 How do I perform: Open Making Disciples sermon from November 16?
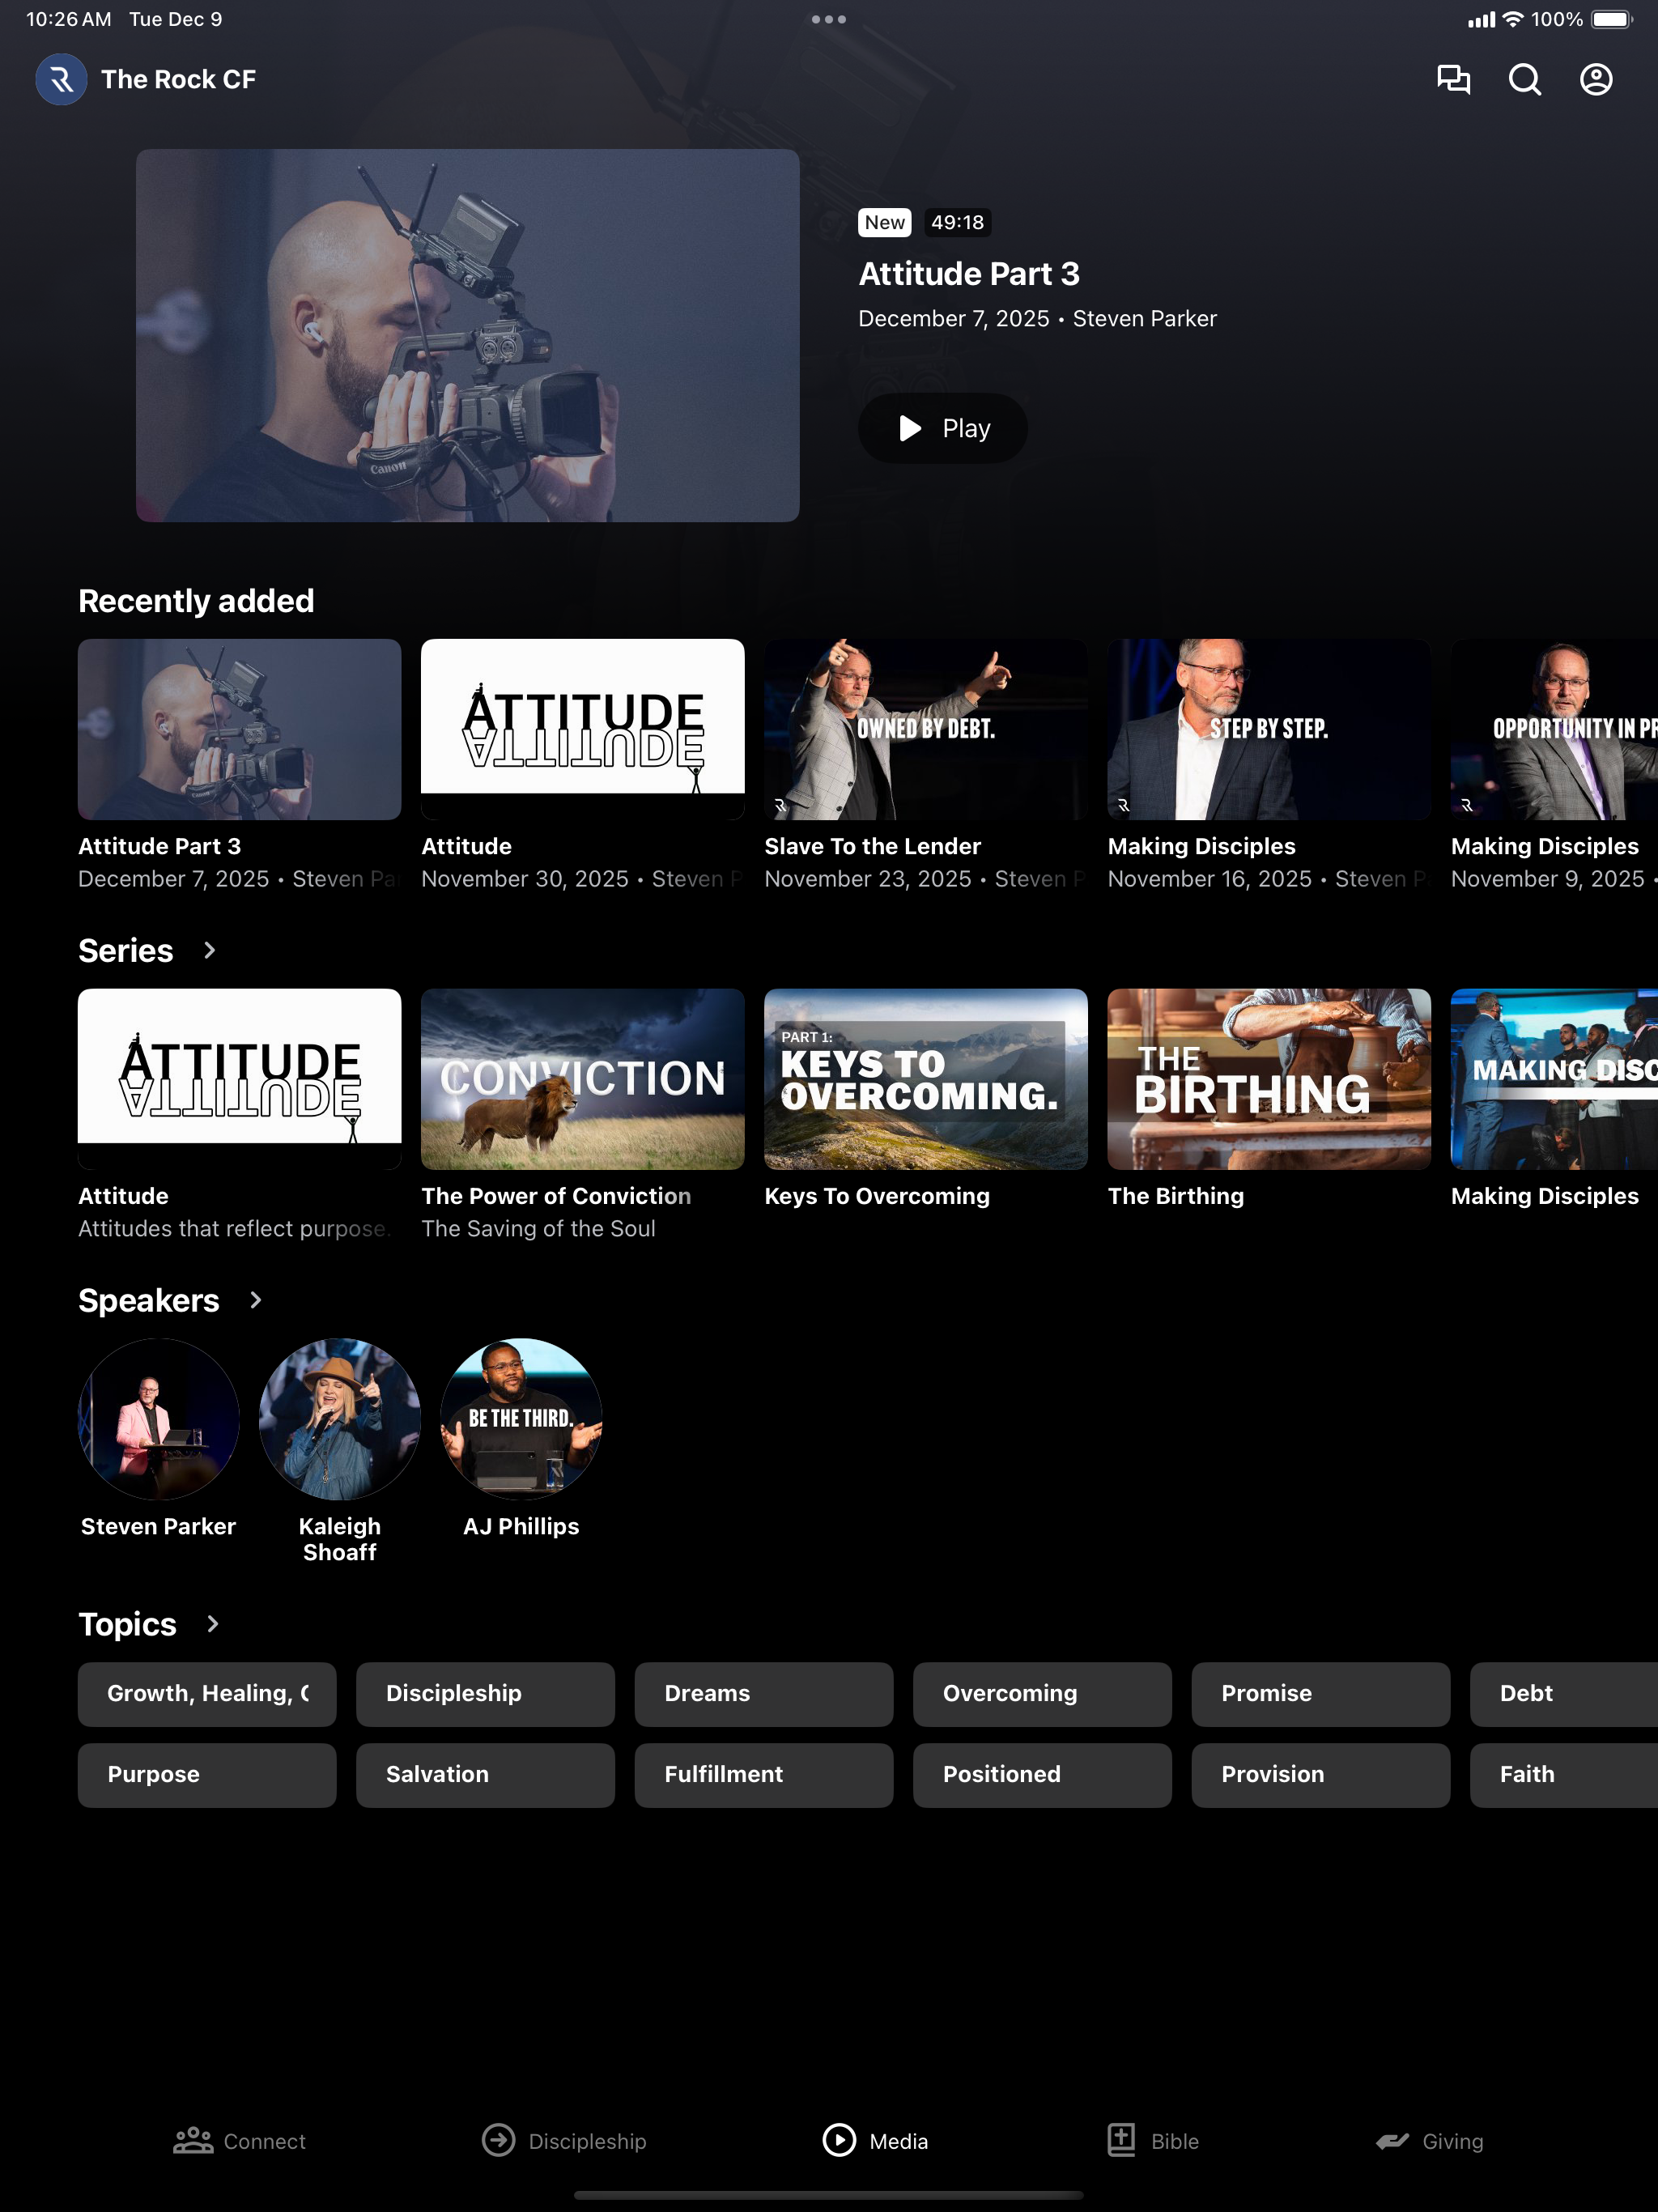(x=1269, y=765)
